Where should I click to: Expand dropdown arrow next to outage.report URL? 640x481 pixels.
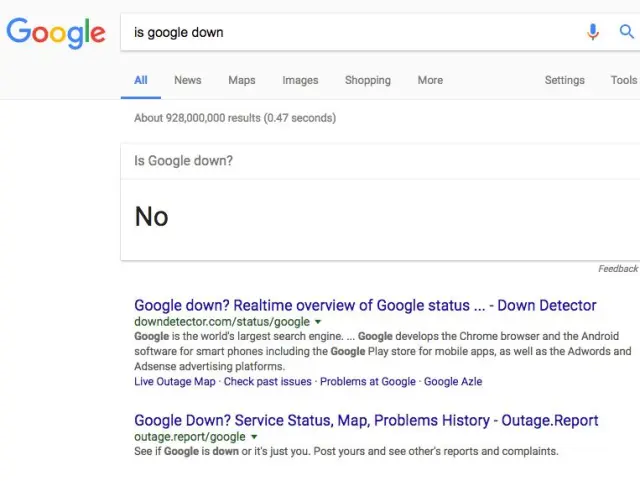coord(254,436)
